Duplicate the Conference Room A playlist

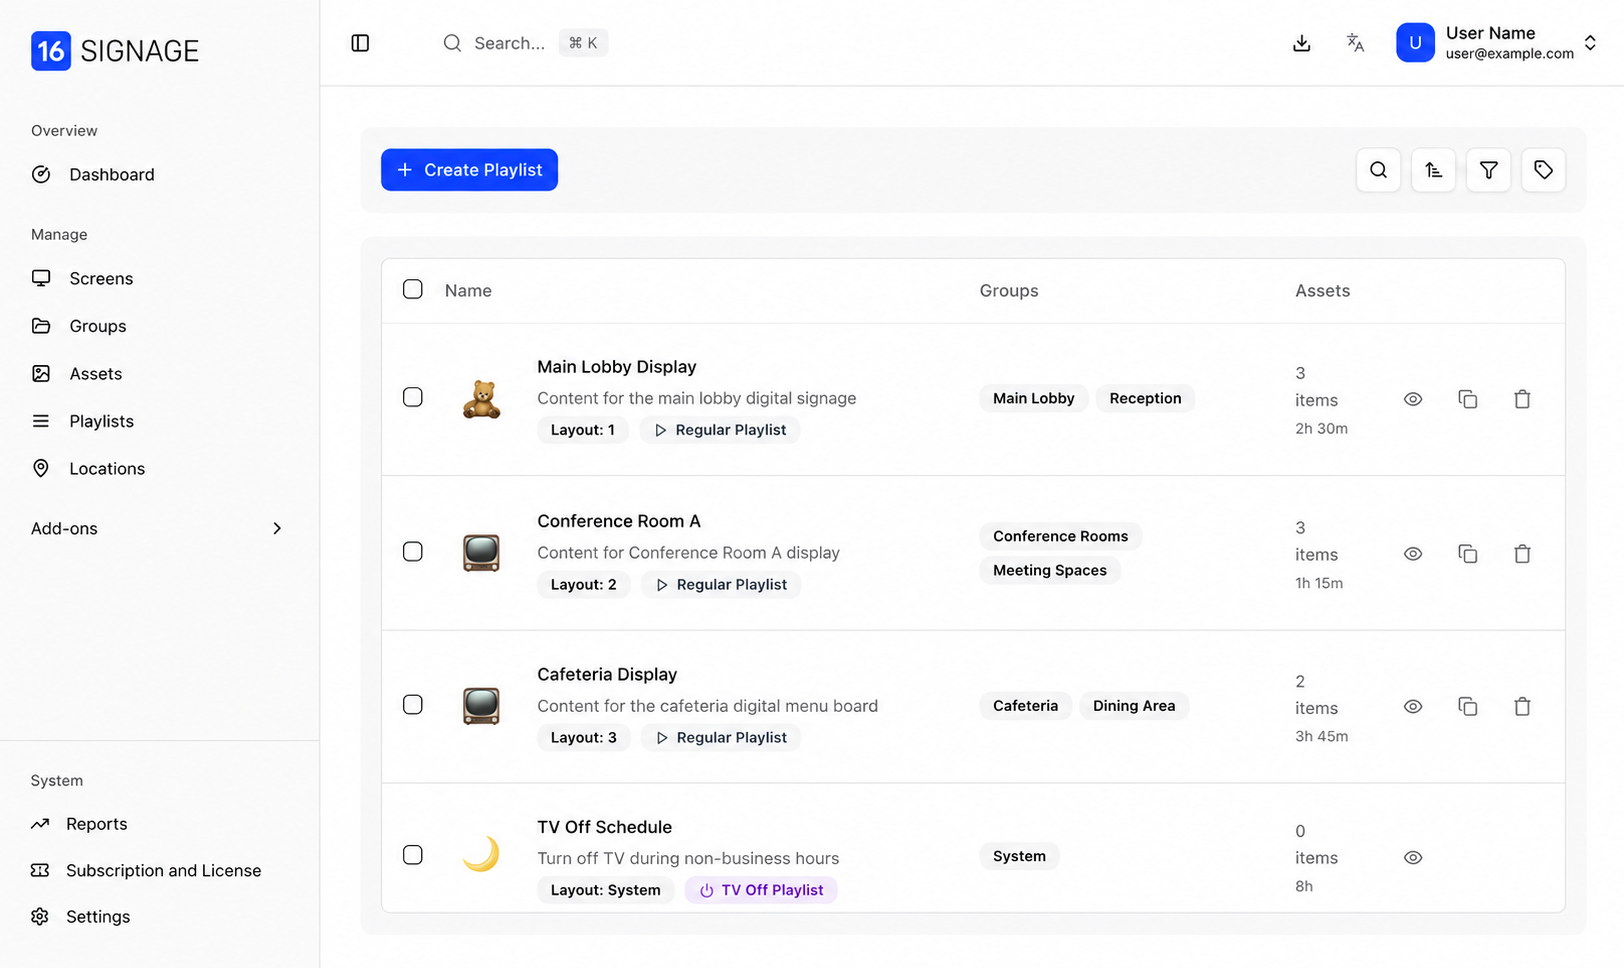pyautogui.click(x=1468, y=554)
